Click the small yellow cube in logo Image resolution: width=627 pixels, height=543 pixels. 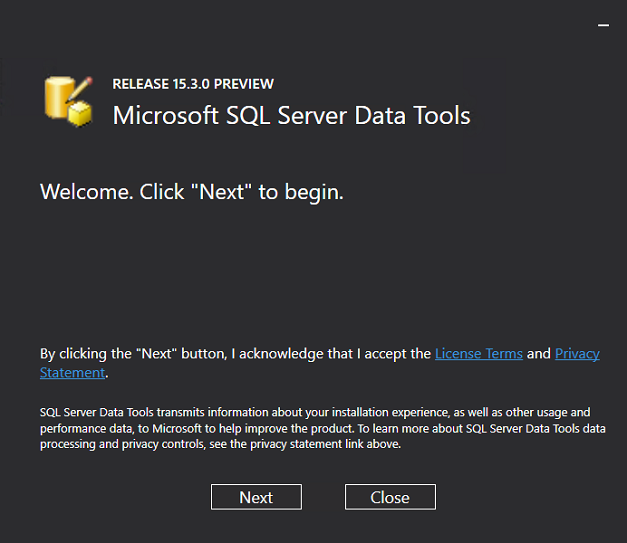click(x=80, y=114)
